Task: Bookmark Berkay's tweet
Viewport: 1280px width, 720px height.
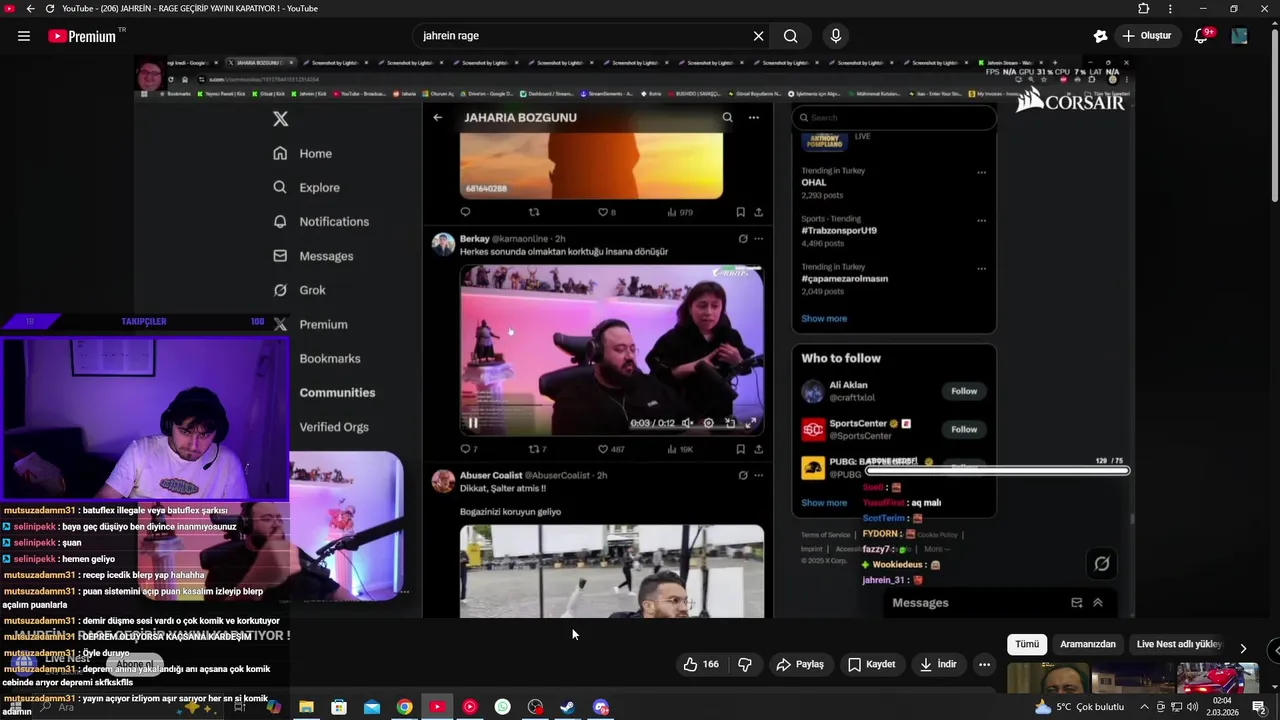Action: [x=740, y=449]
